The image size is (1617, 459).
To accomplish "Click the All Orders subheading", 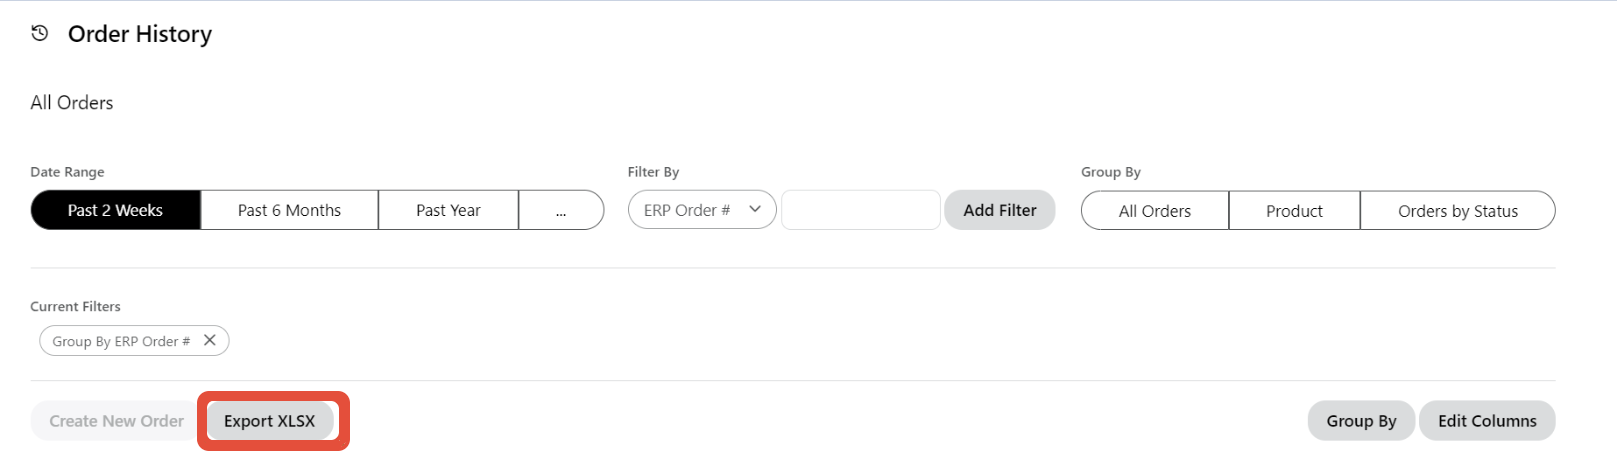I will [x=72, y=103].
